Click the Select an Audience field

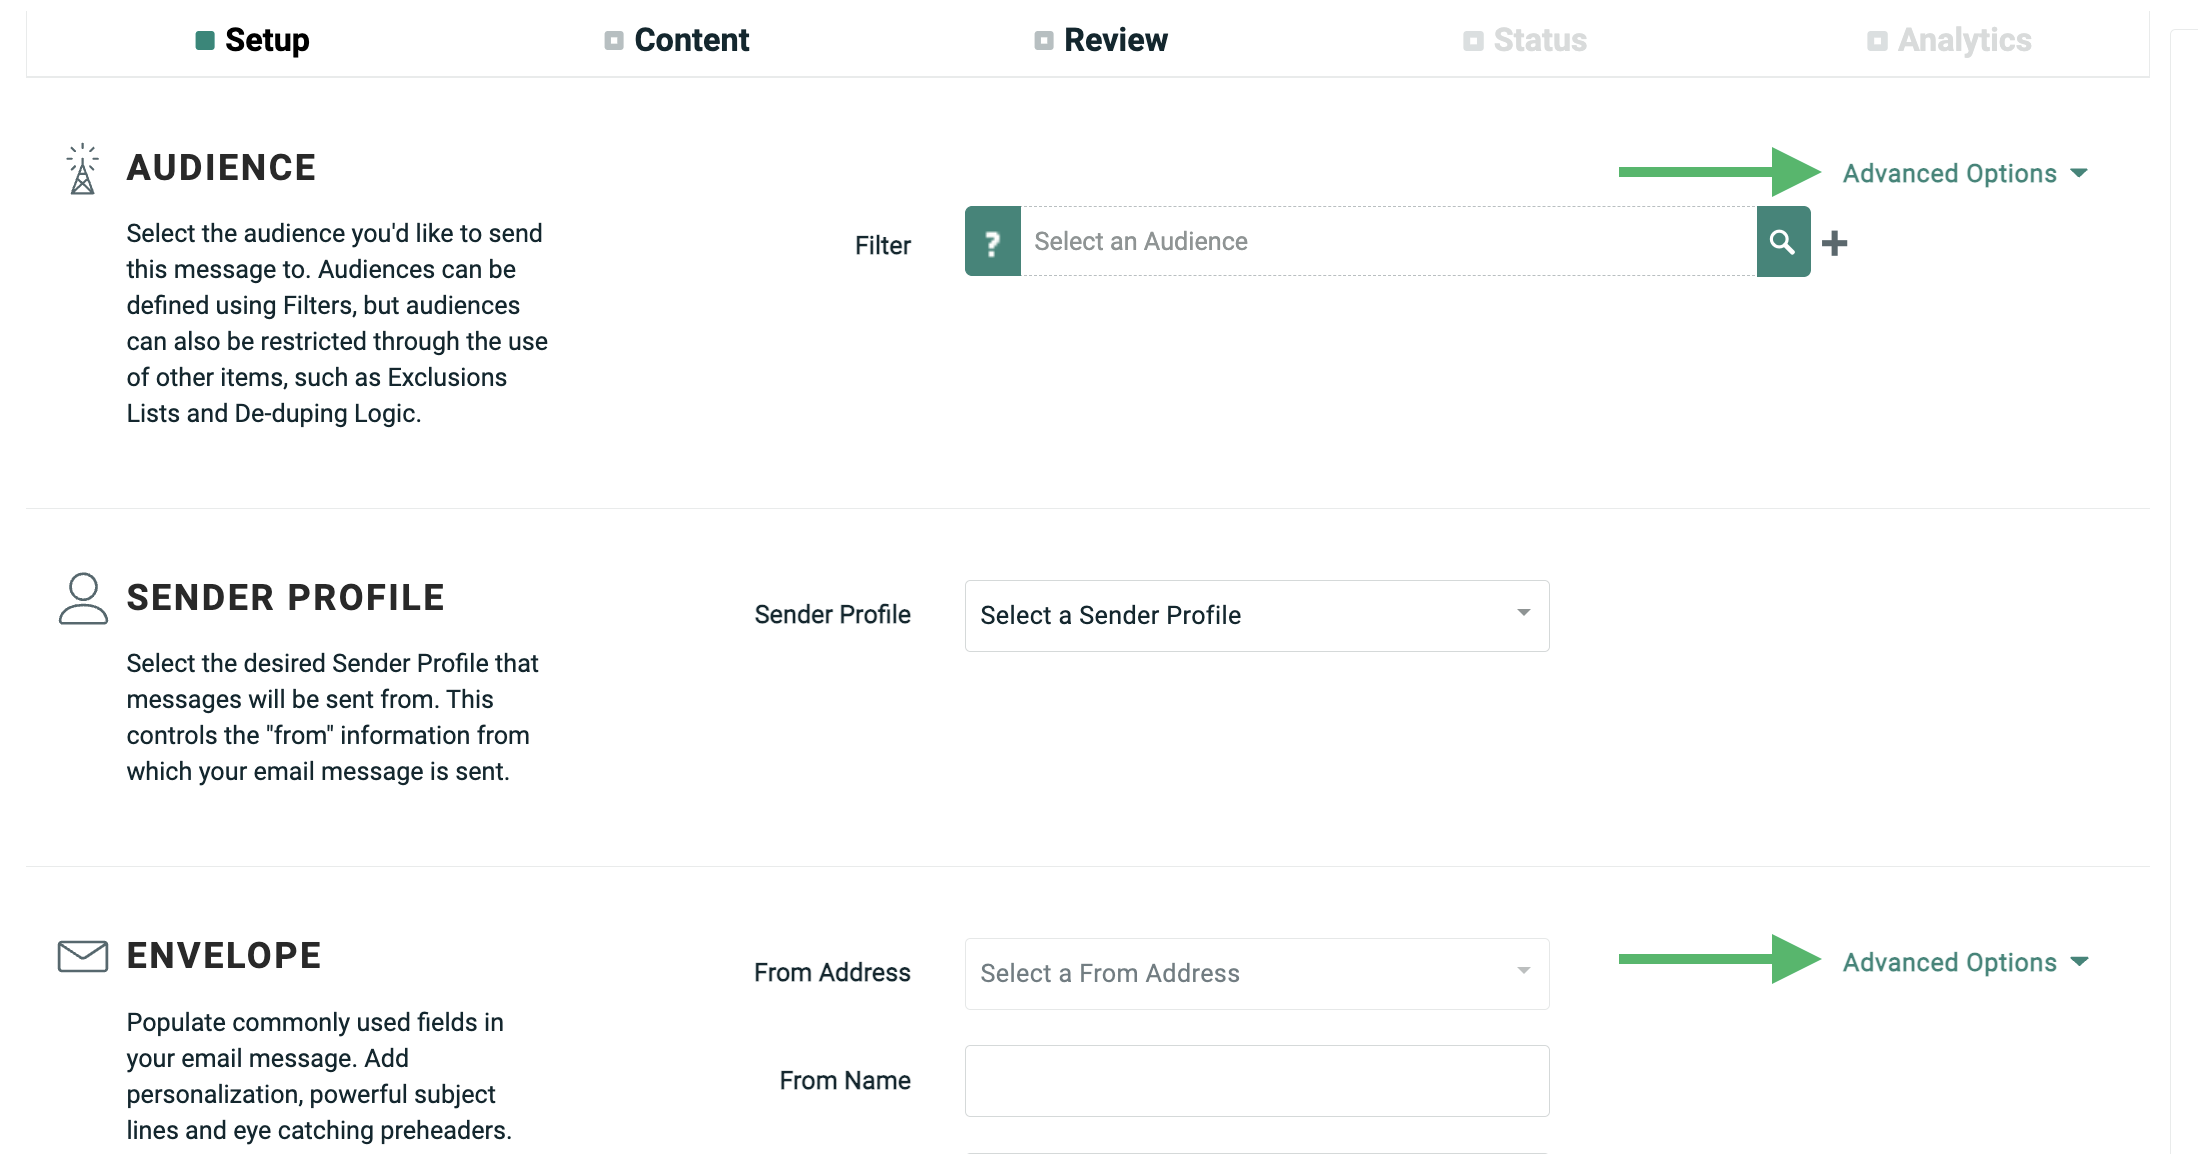pos(1388,242)
